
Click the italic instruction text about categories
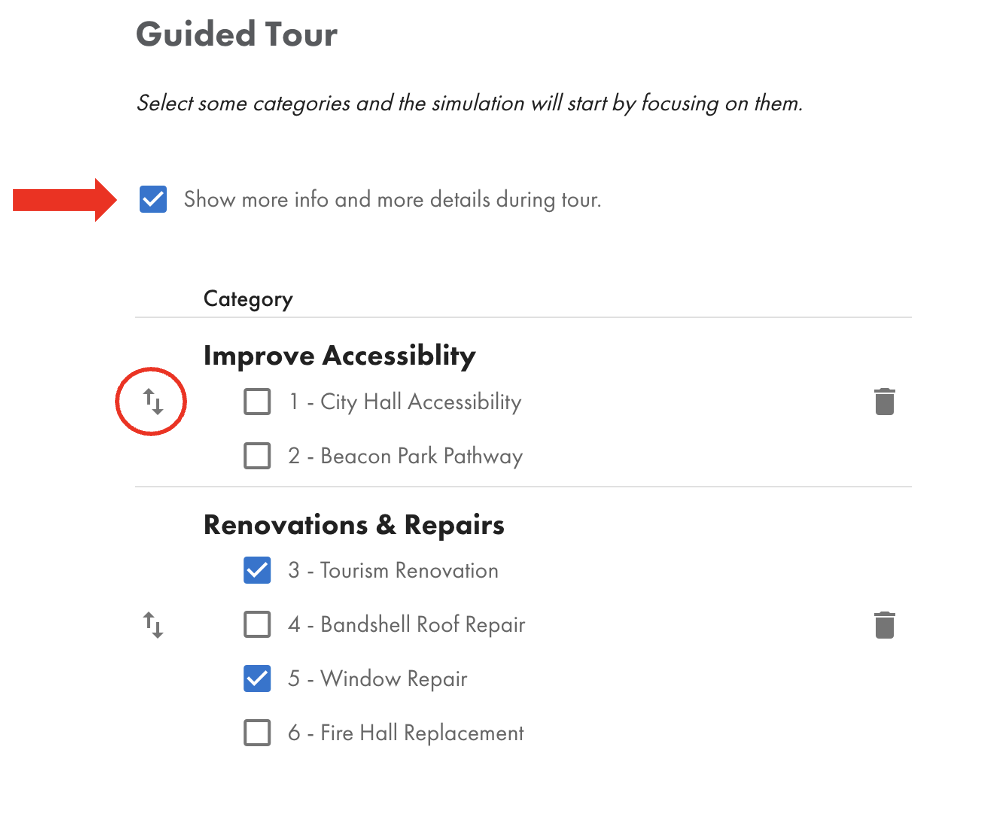click(x=470, y=104)
